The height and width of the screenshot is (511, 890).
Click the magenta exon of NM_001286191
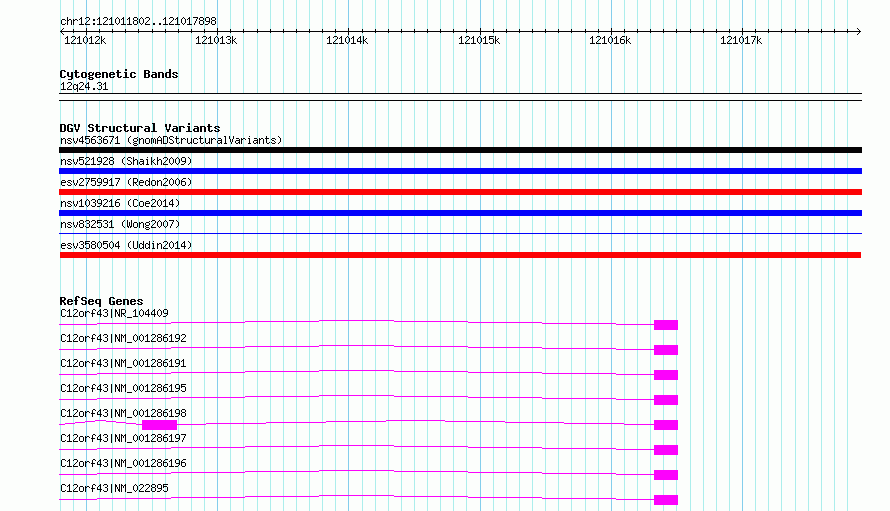click(666, 375)
